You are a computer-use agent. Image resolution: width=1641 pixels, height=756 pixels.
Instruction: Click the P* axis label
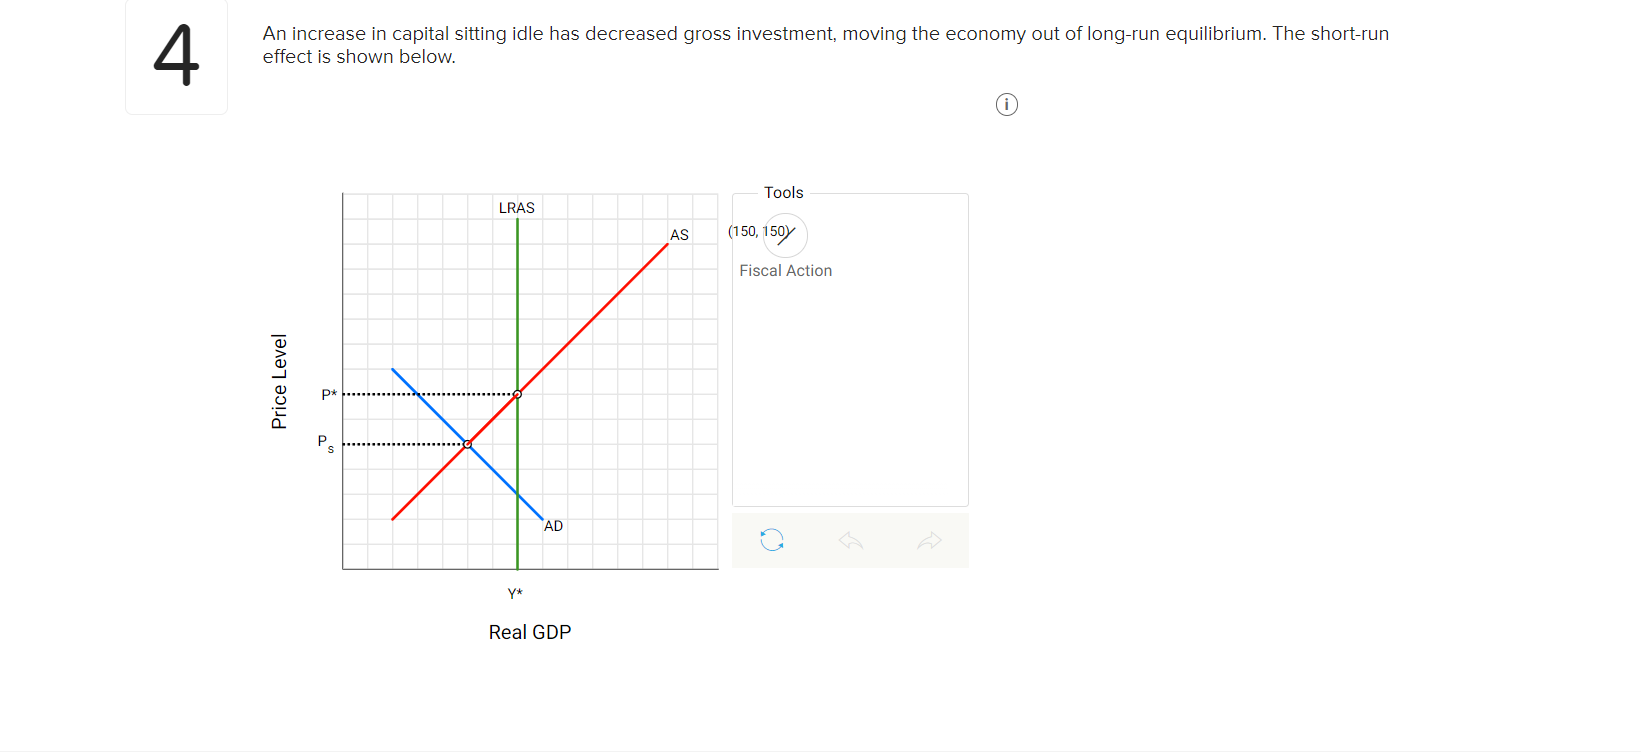tap(328, 394)
